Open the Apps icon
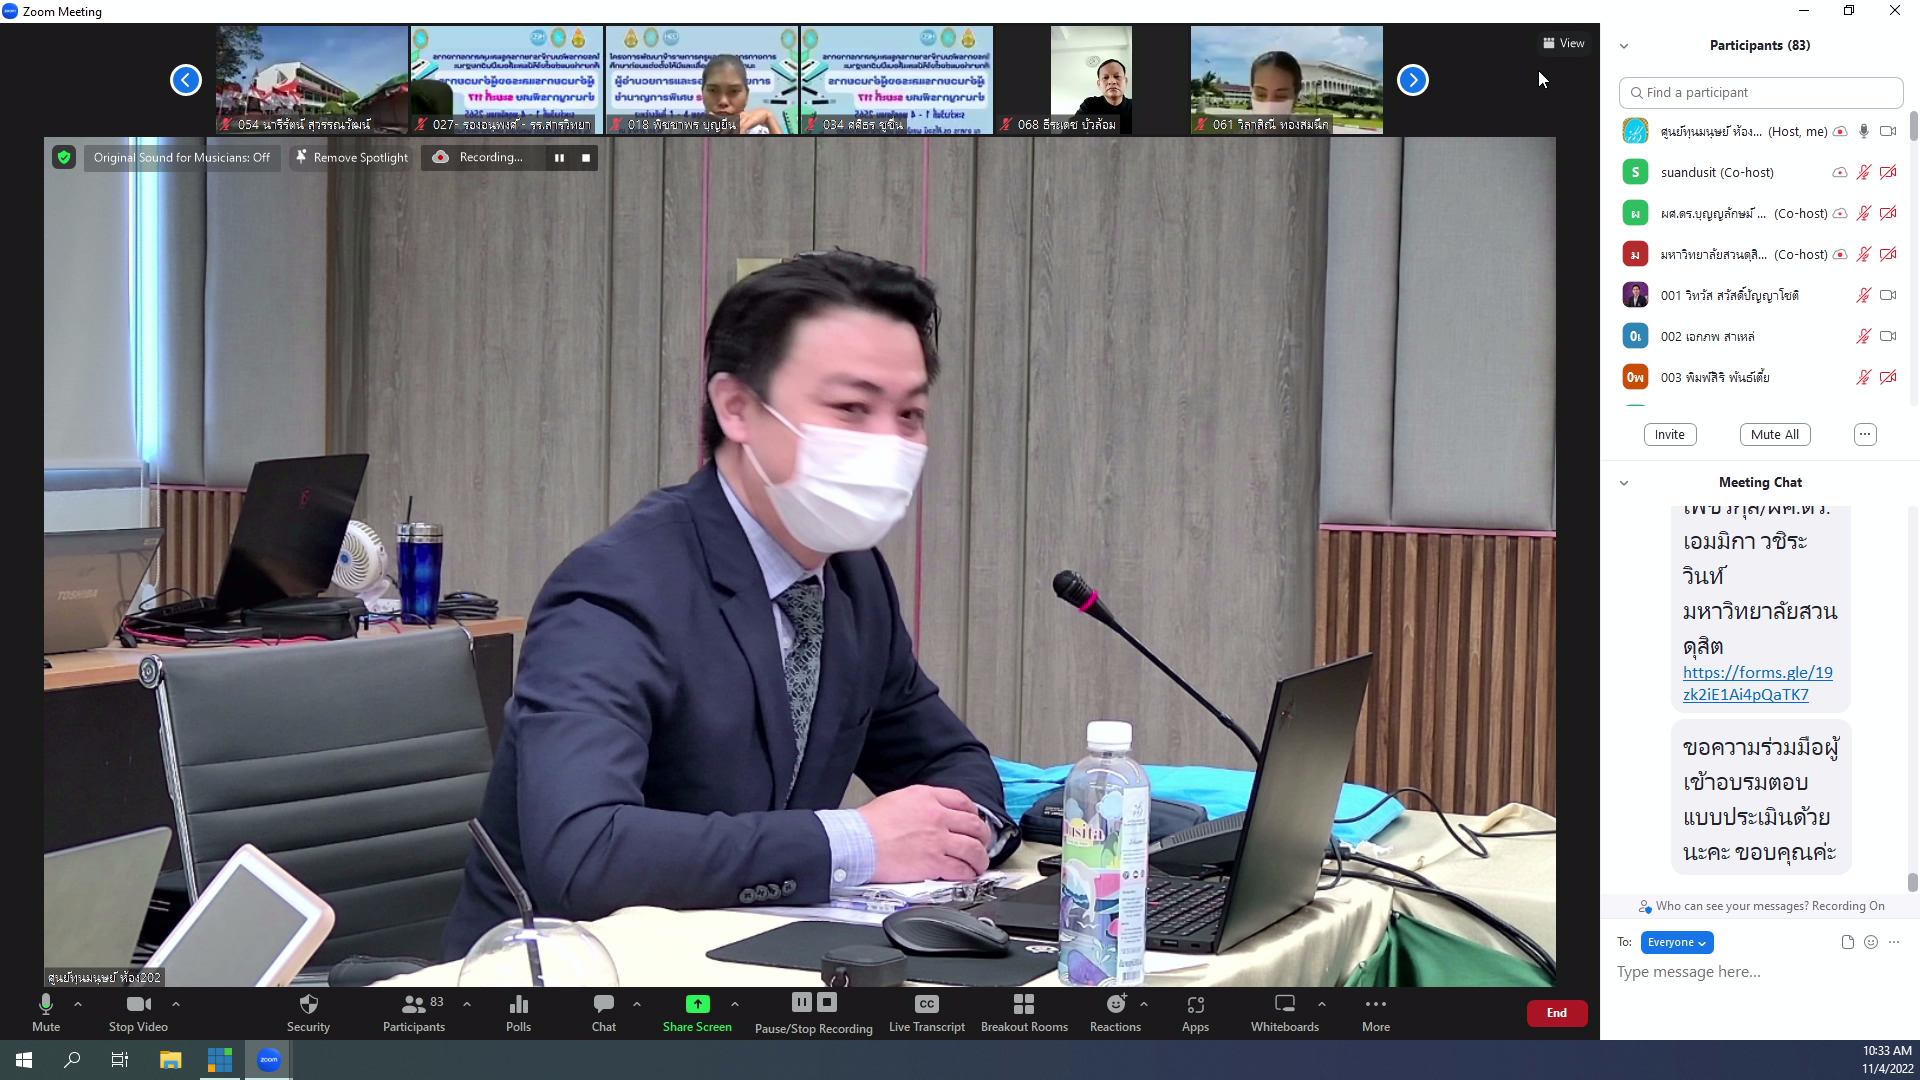 [x=1196, y=1005]
